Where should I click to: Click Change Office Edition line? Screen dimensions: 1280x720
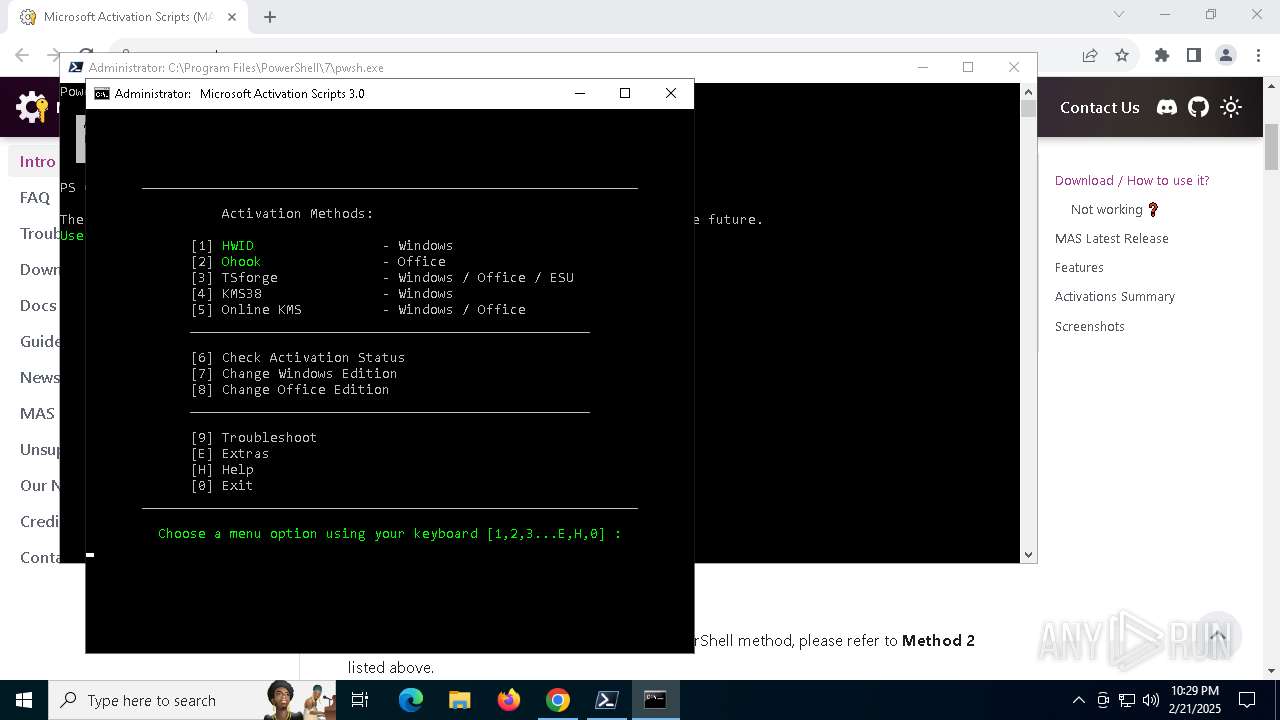coord(290,389)
